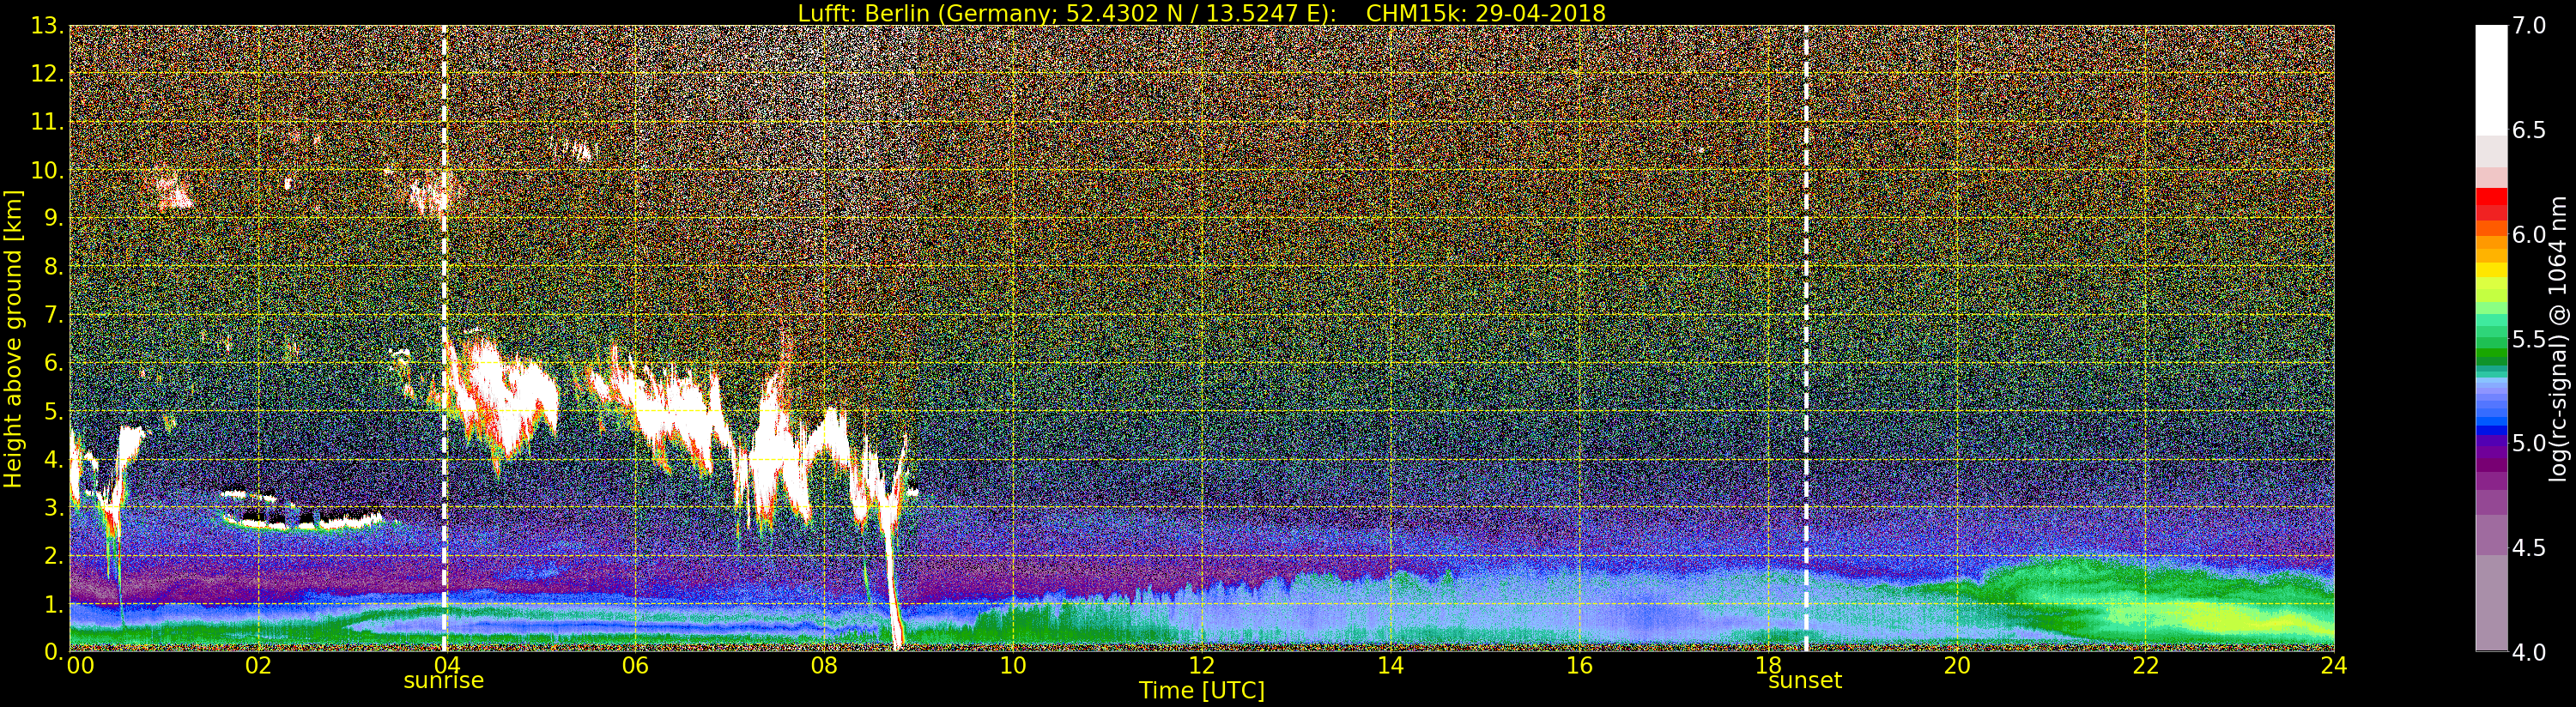The width and height of the screenshot is (2576, 707).
Task: Click the '12.' height axis tick label
Action: tap(47, 74)
